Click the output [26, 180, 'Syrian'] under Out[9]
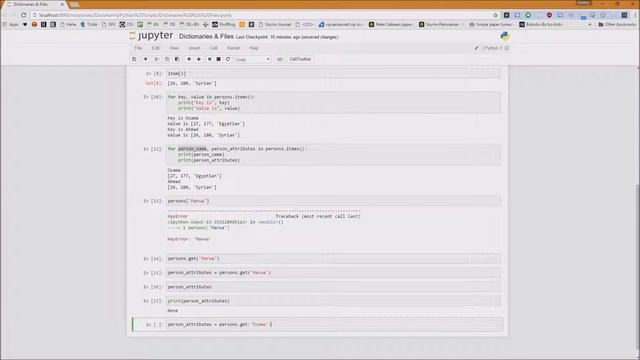This screenshot has height=360, width=640. (x=192, y=83)
